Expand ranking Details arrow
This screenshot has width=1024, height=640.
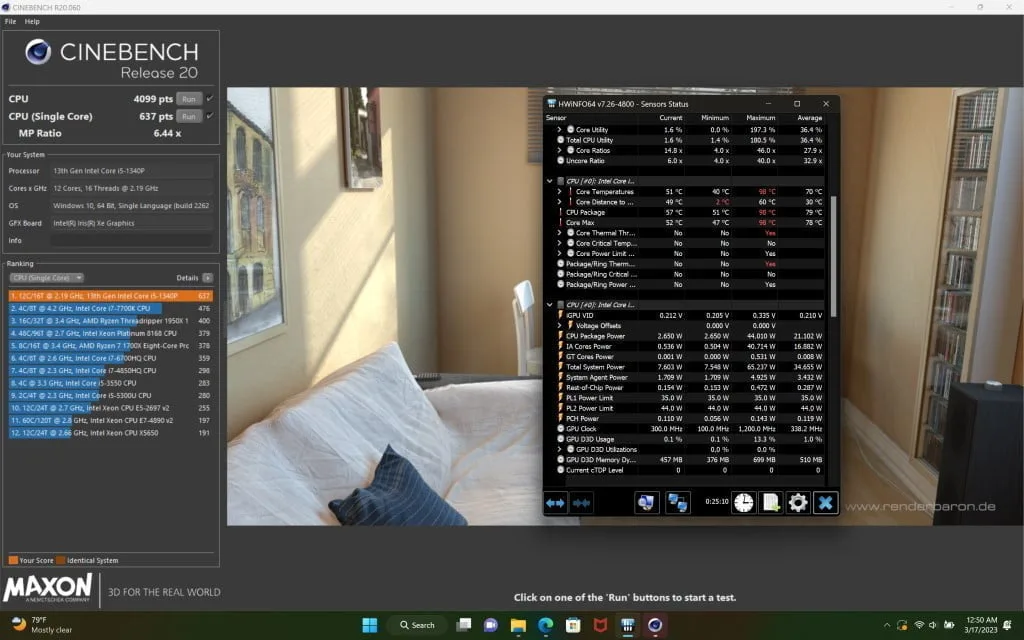[207, 278]
